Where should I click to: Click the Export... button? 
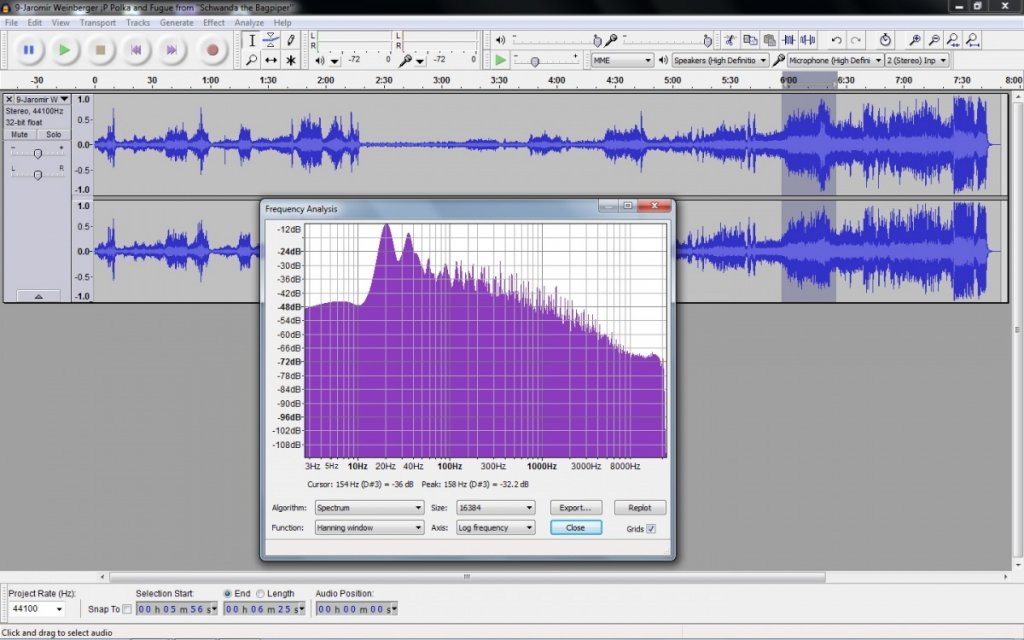click(575, 507)
